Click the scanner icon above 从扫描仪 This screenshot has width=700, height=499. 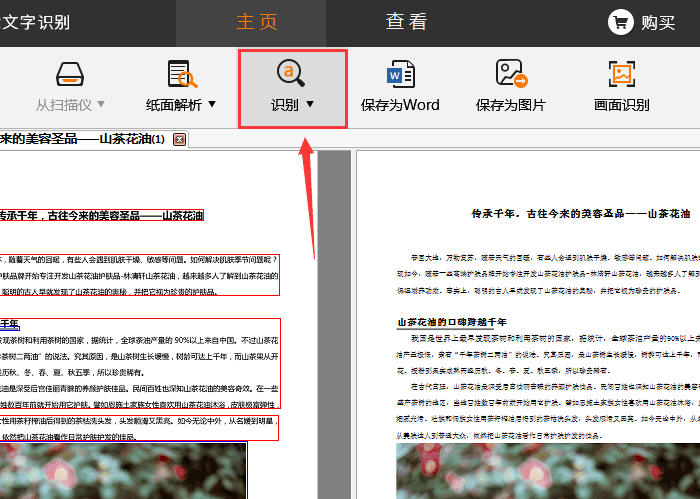(70, 74)
